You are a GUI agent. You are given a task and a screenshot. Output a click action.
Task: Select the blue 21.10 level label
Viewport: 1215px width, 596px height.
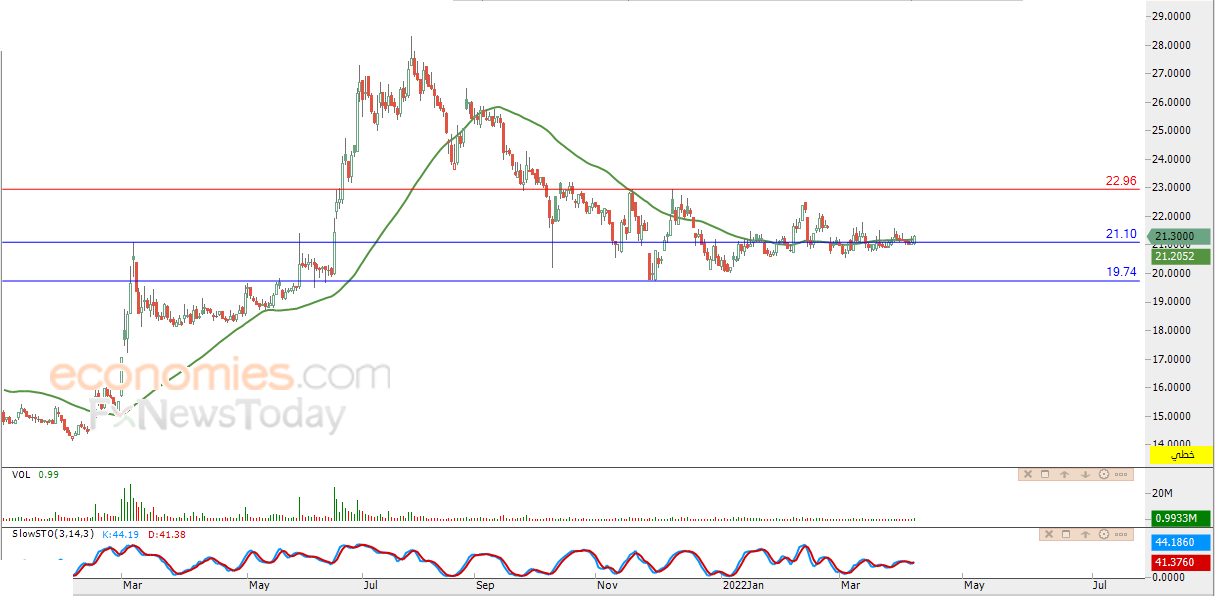pos(1121,234)
